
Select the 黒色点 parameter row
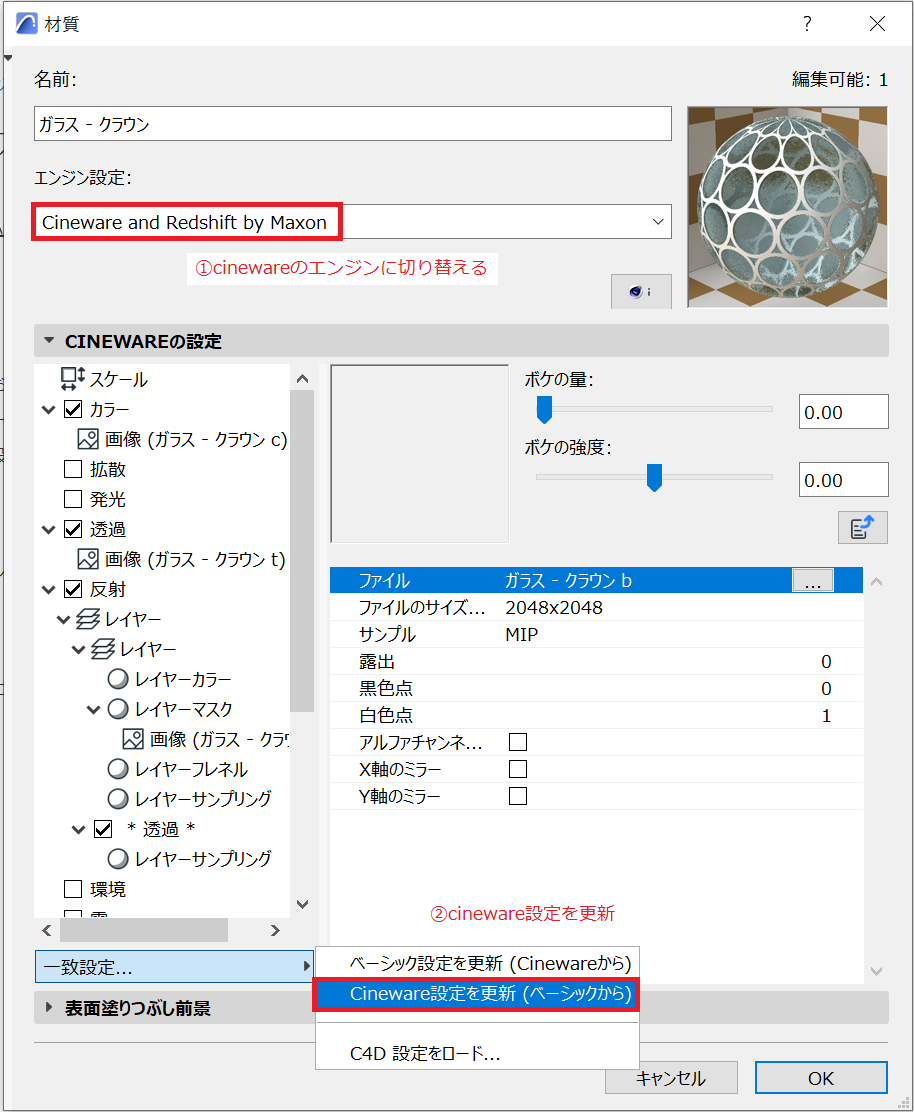click(596, 688)
